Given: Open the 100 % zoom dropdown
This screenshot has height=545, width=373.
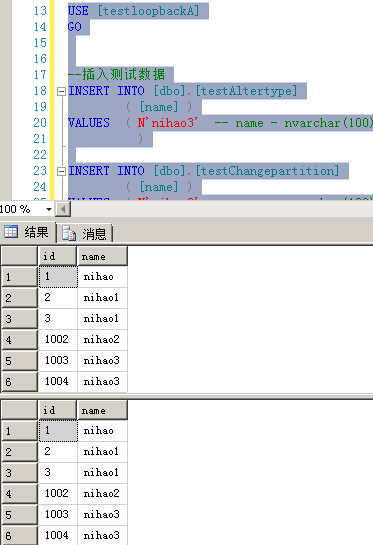Looking at the screenshot, I should pyautogui.click(x=49, y=209).
